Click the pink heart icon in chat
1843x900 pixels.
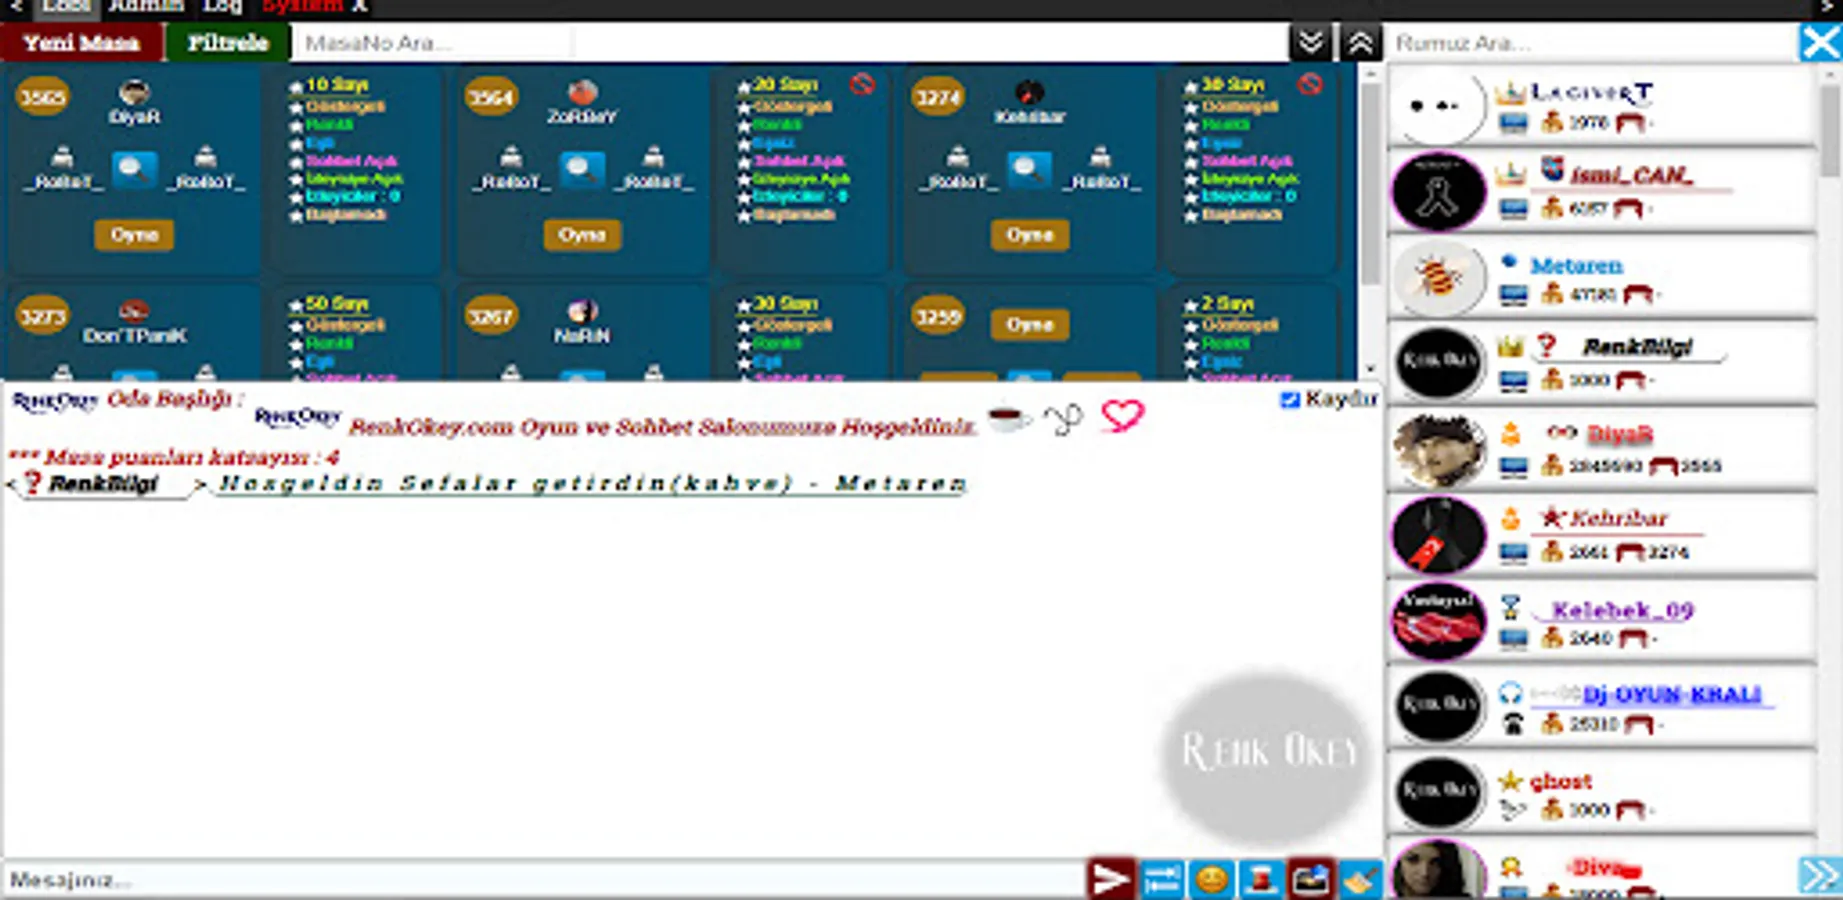point(1122,415)
